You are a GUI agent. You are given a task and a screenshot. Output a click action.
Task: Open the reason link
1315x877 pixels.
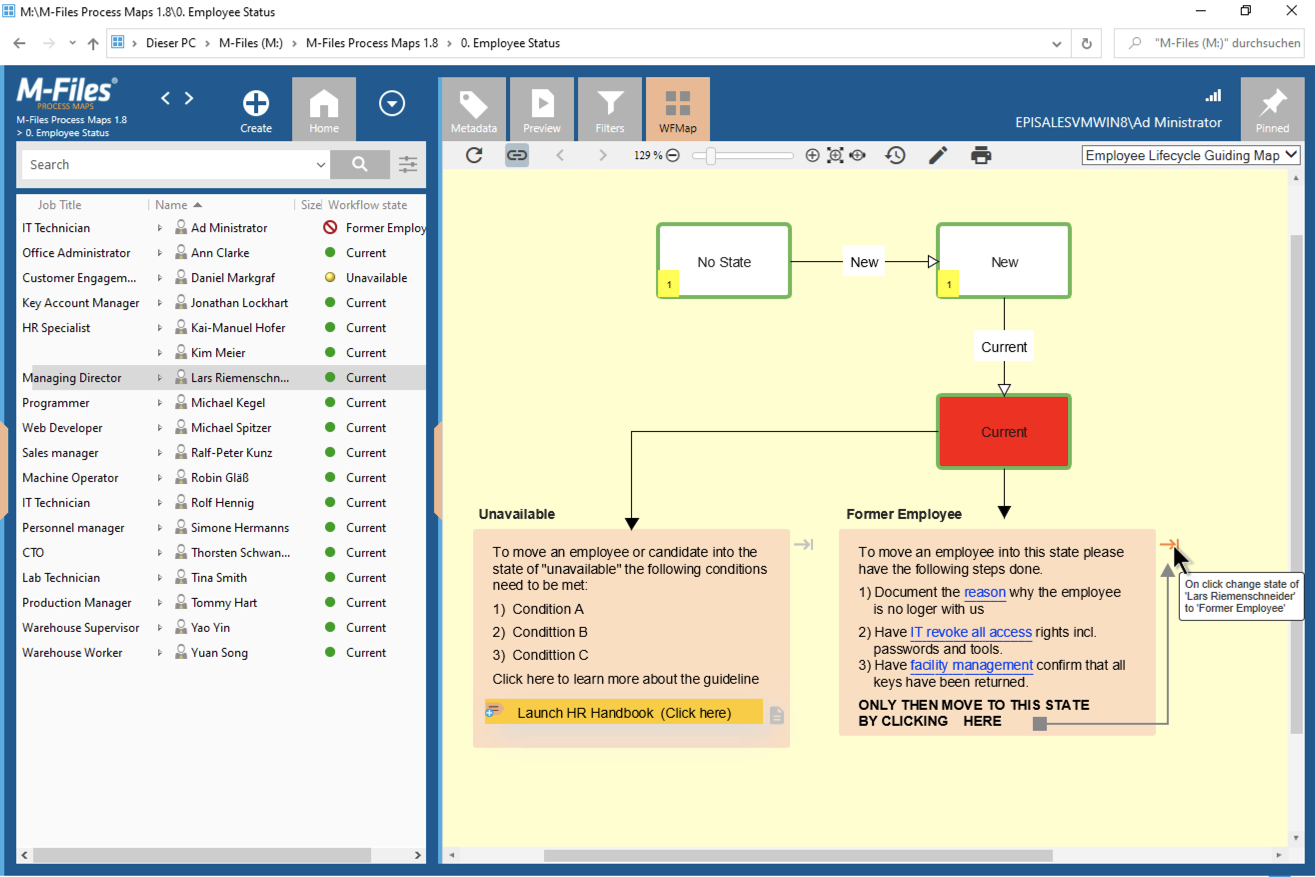click(985, 593)
